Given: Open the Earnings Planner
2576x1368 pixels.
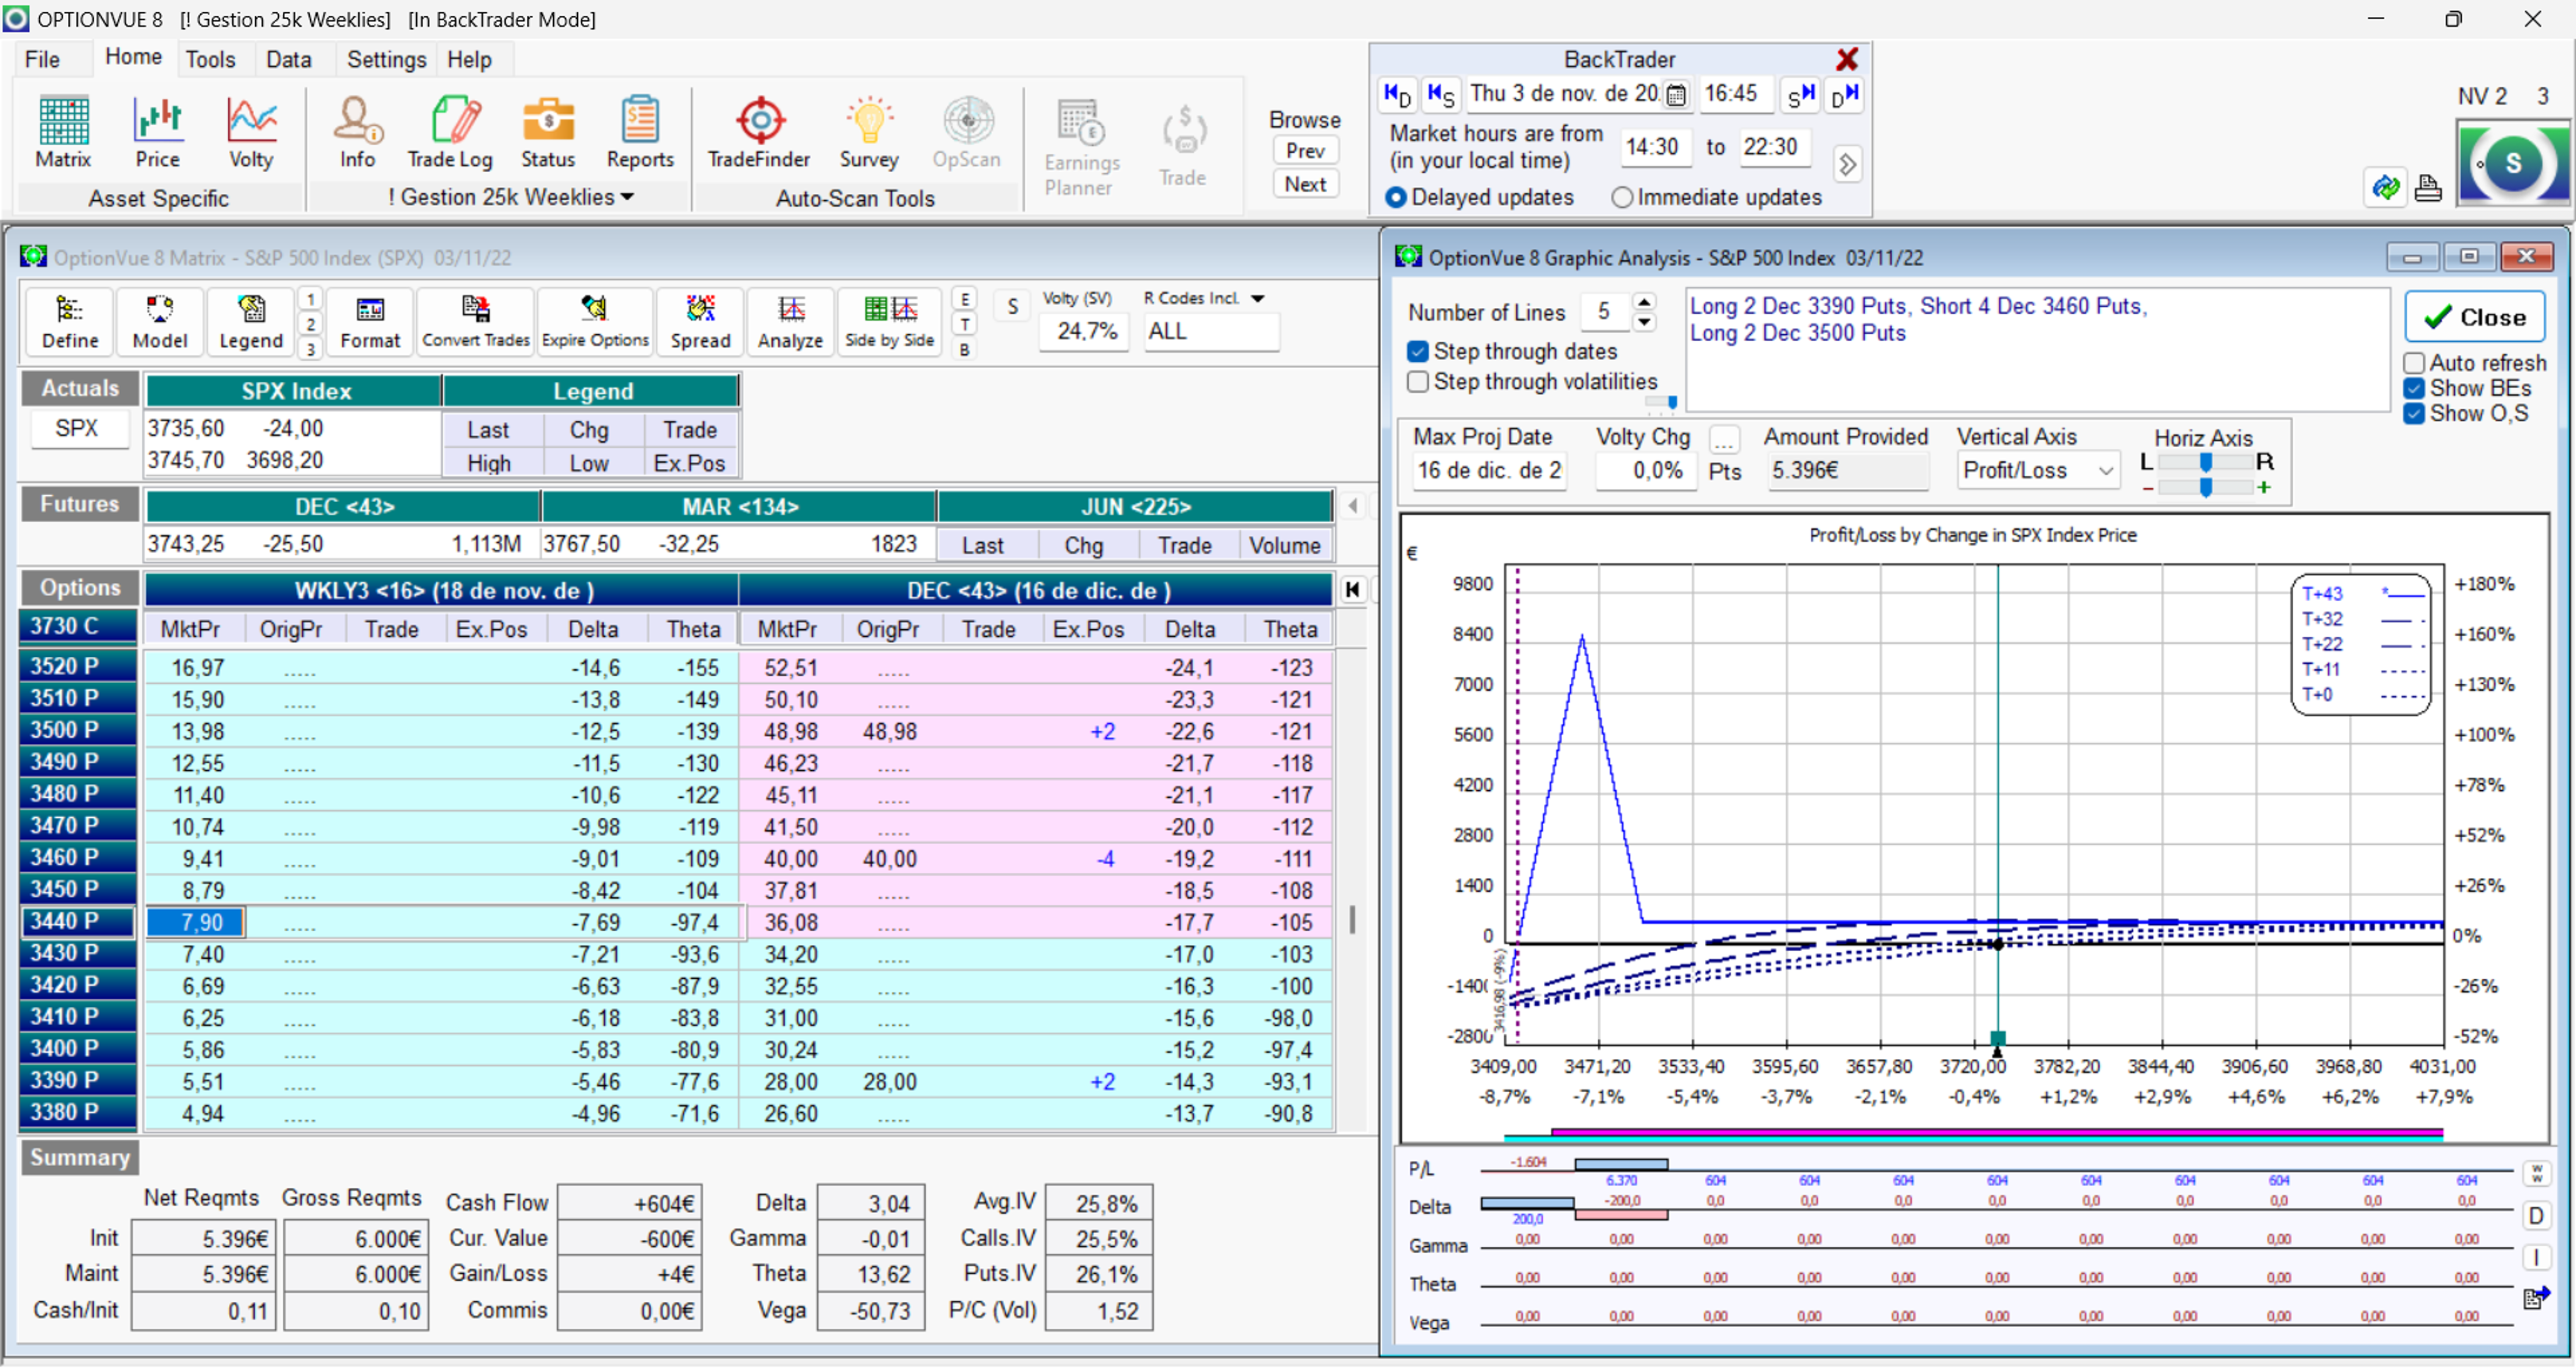Looking at the screenshot, I should coord(1081,147).
